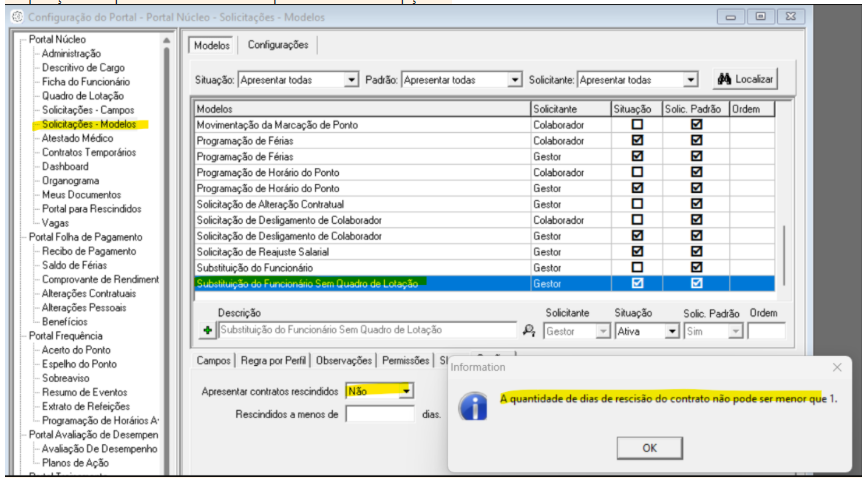Minimize the Configuração do Portal window
The width and height of the screenshot is (862, 478).
pos(735,17)
